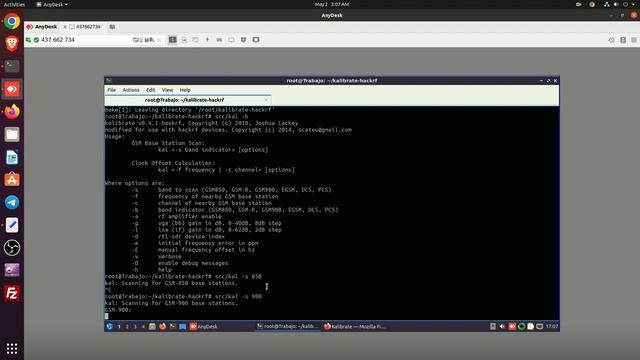Click the AnyDesk keyboard toolbar icon
The height and width of the screenshot is (360, 640).
219,40
